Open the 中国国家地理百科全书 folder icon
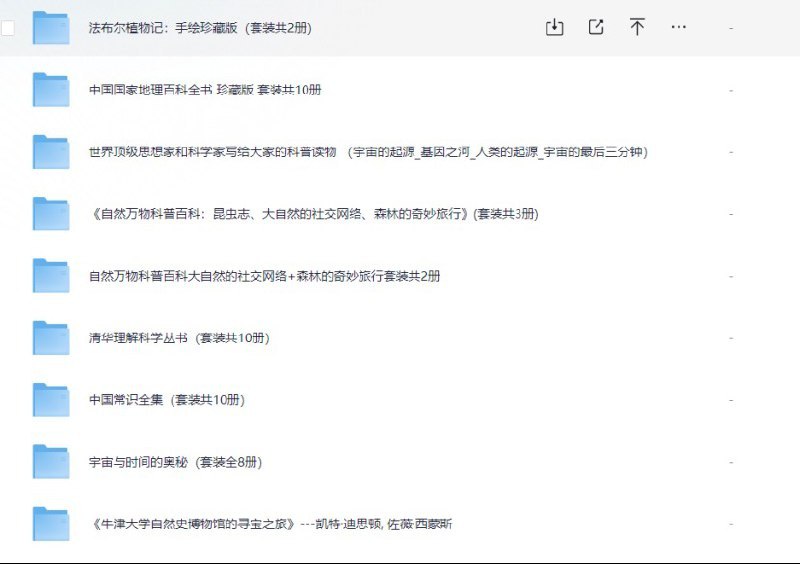 tap(51, 90)
